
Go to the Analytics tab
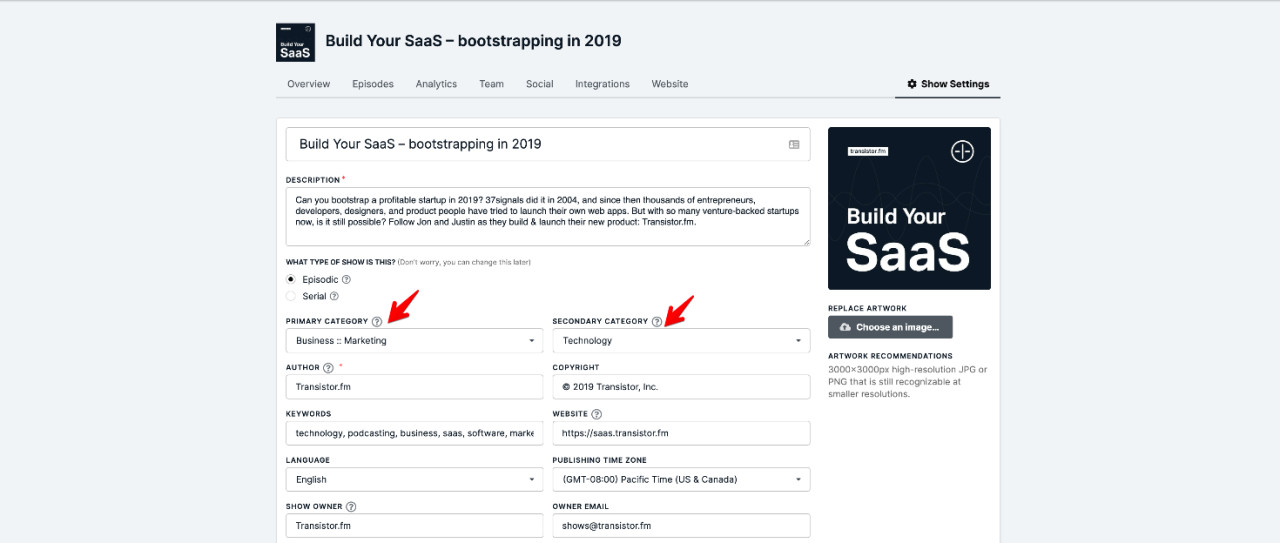pyautogui.click(x=436, y=84)
